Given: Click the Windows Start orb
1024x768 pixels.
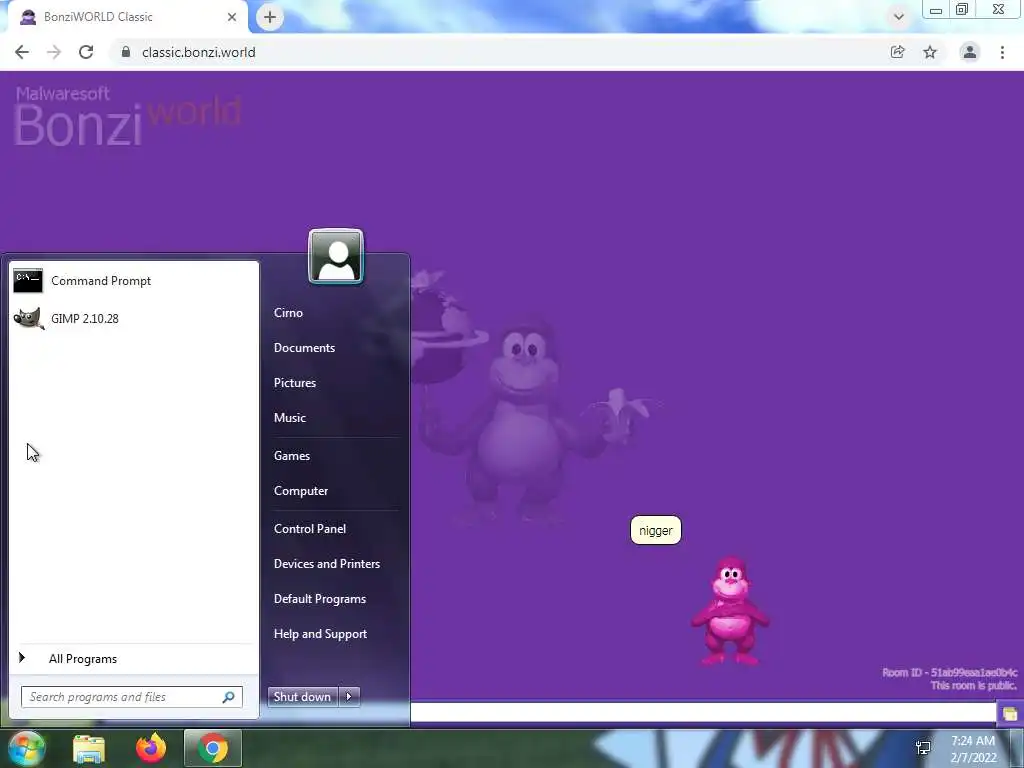Looking at the screenshot, I should click(26, 748).
